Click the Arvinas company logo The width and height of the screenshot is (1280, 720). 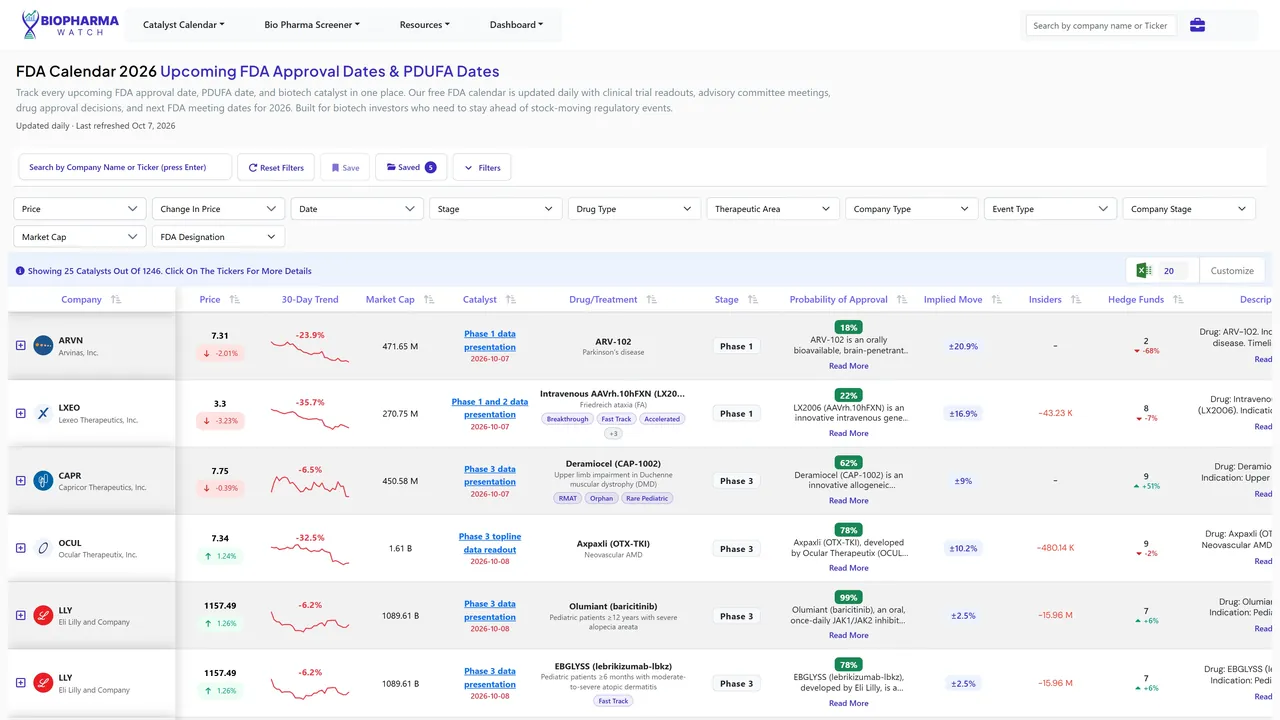click(x=43, y=346)
